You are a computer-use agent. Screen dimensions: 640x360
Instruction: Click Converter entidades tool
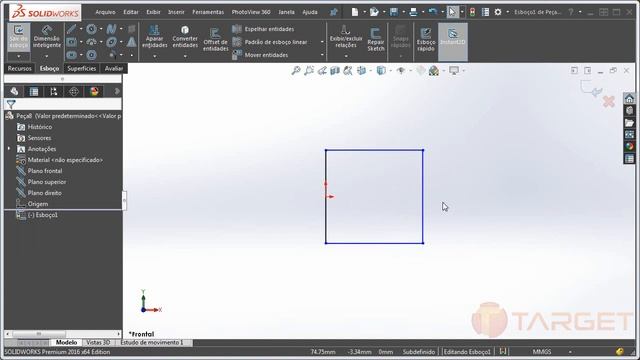point(185,37)
